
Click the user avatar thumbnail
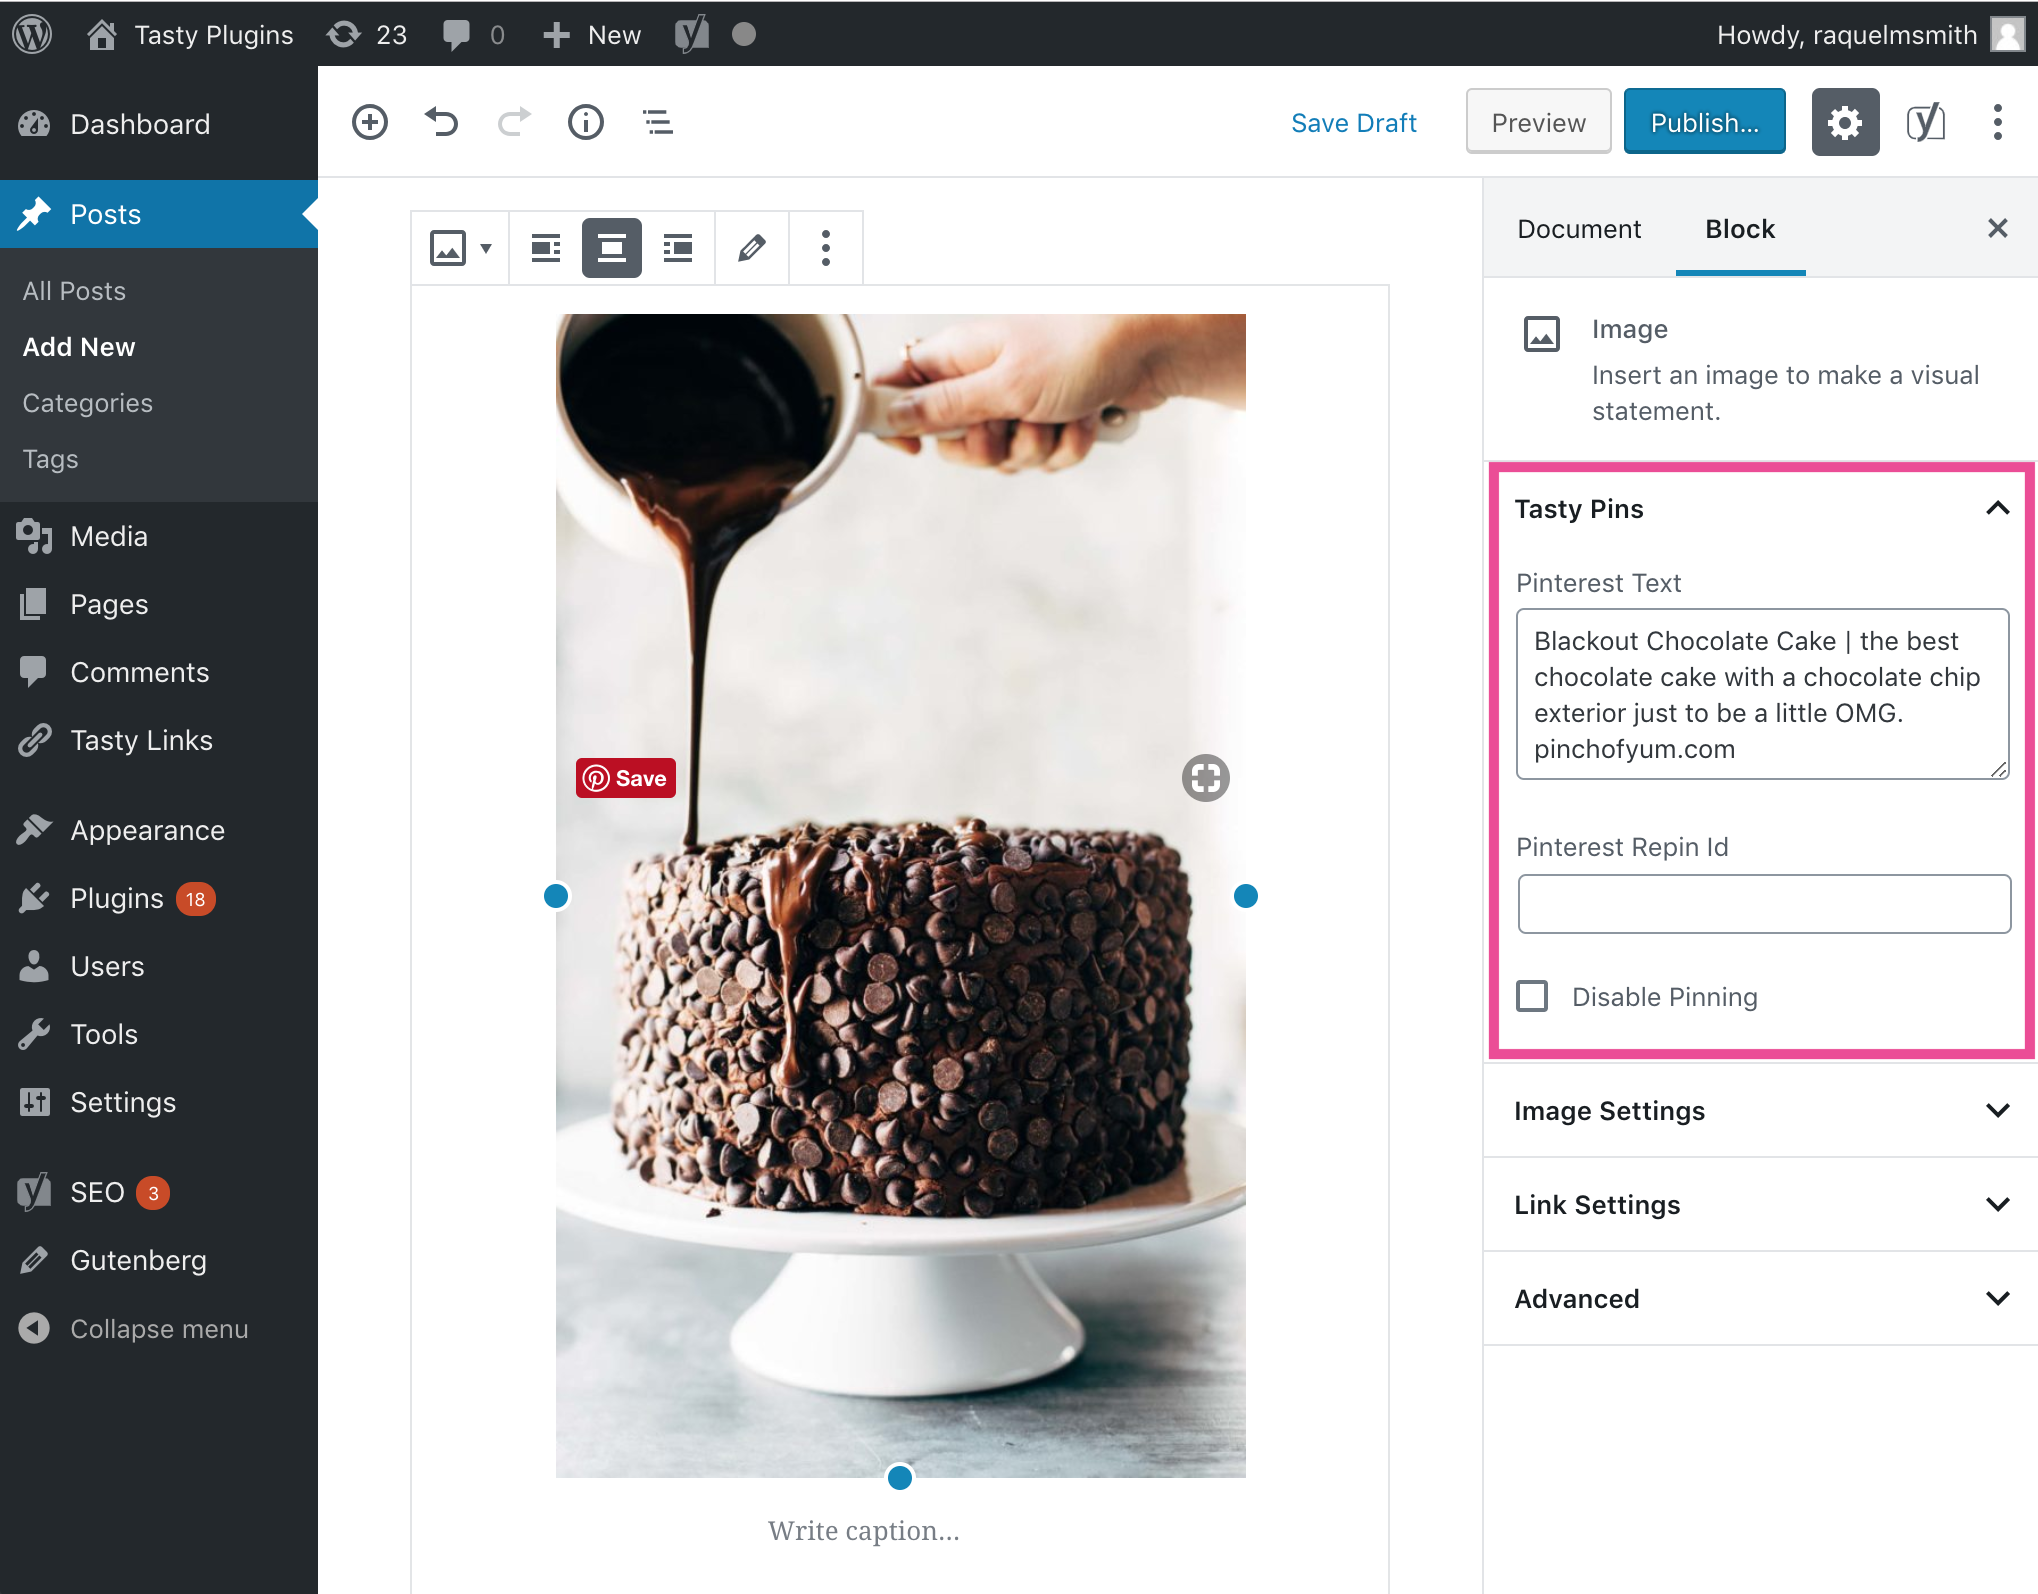tap(2007, 34)
